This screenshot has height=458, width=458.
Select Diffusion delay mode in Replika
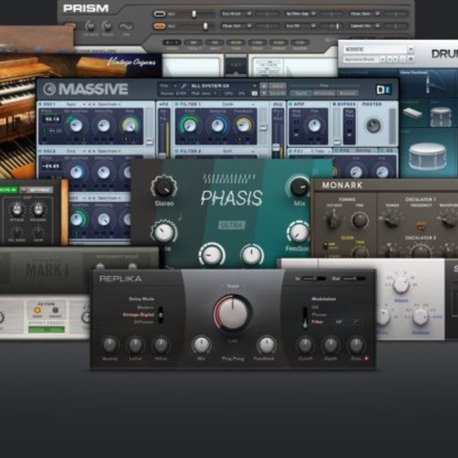144,322
